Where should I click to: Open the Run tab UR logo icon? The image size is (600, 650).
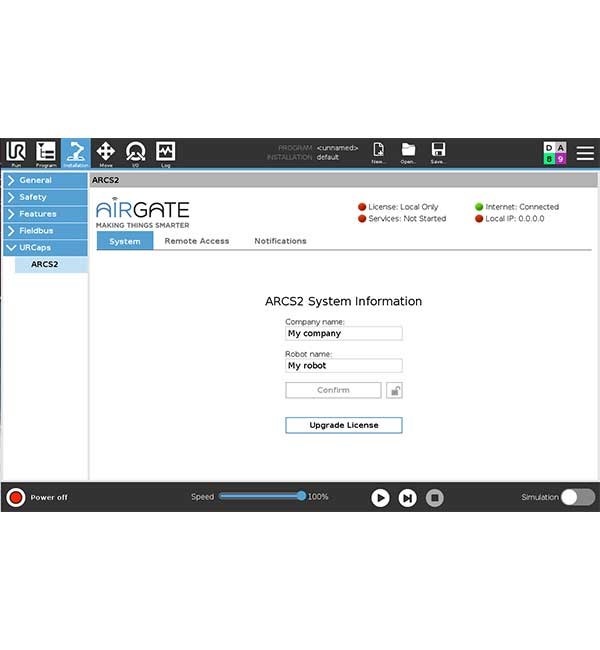pos(16,151)
